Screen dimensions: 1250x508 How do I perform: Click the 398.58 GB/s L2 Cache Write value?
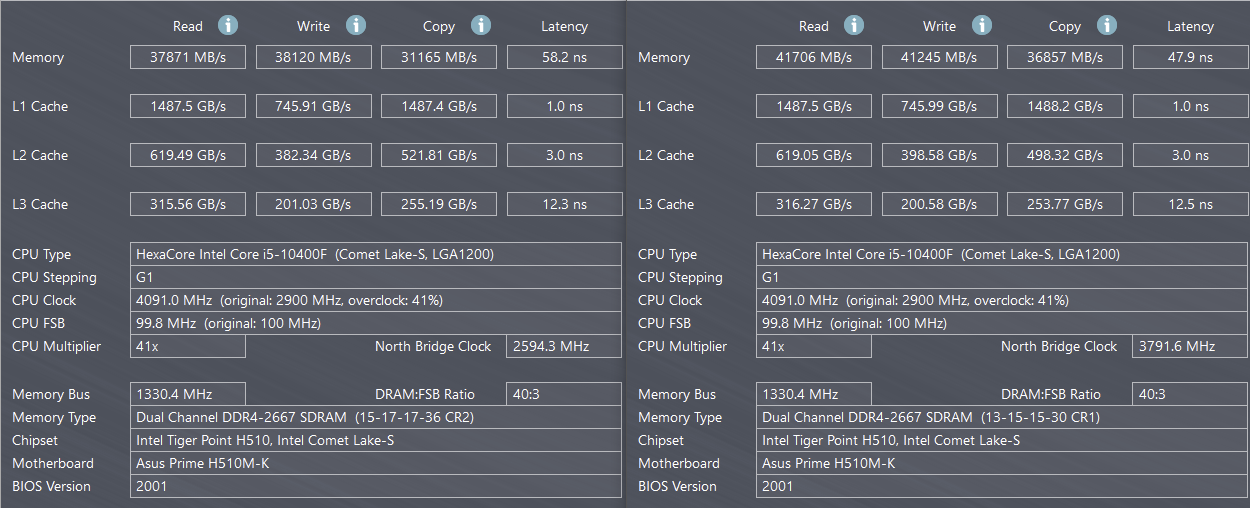(939, 155)
